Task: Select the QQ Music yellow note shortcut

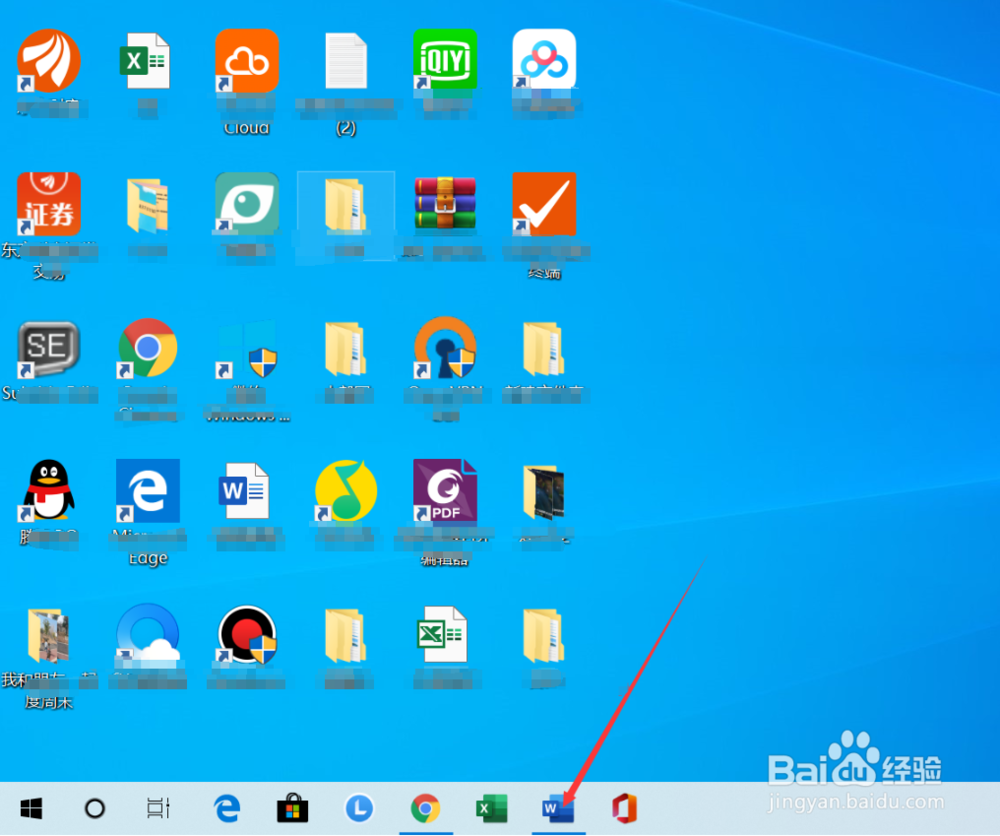Action: tap(346, 490)
